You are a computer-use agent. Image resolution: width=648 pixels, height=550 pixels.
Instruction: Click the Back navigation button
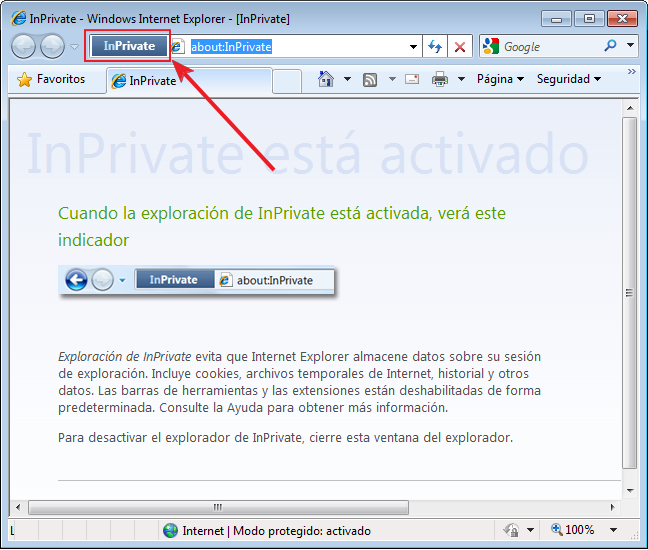click(23, 46)
